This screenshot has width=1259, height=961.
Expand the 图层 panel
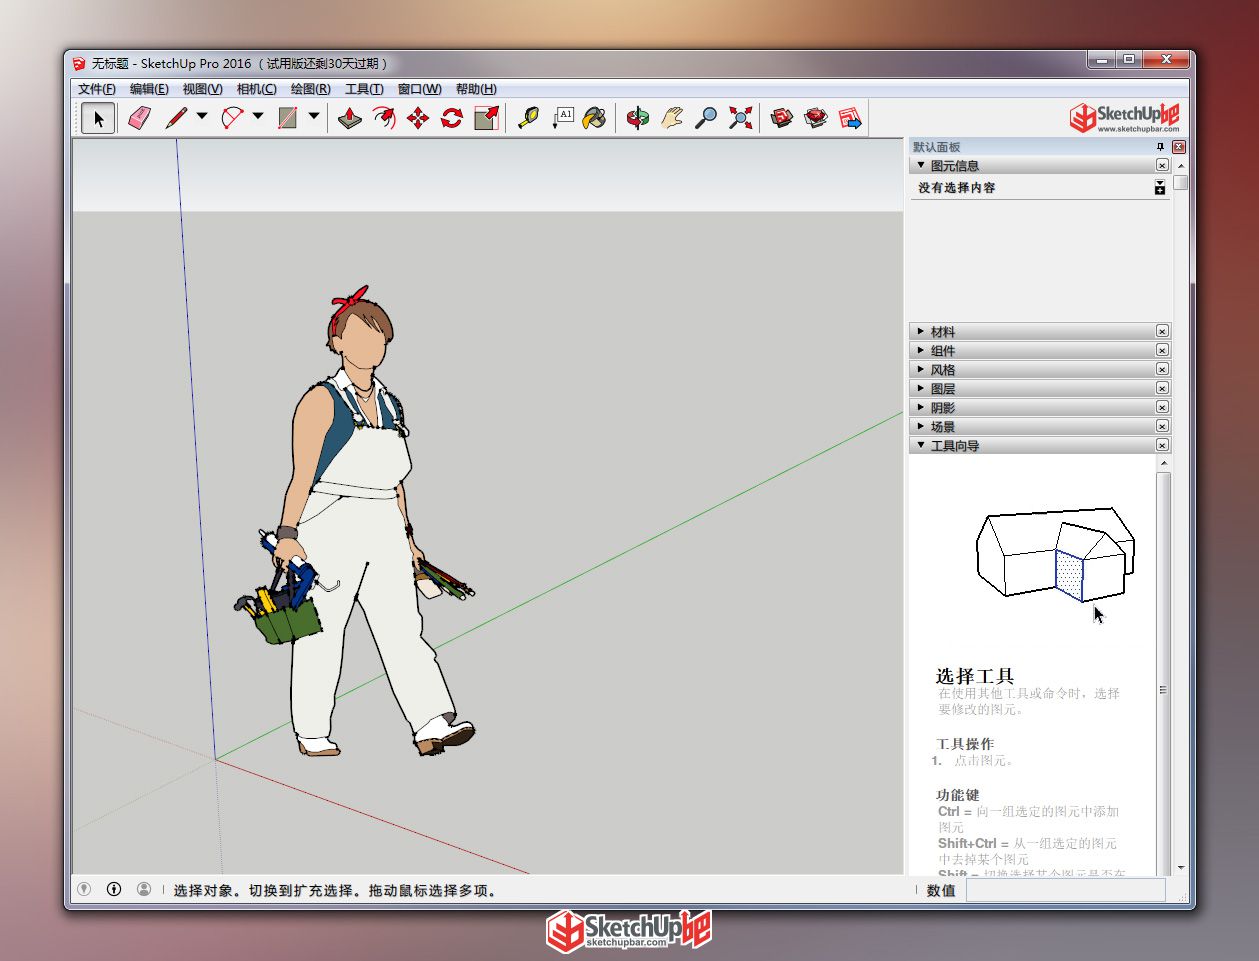pyautogui.click(x=921, y=388)
